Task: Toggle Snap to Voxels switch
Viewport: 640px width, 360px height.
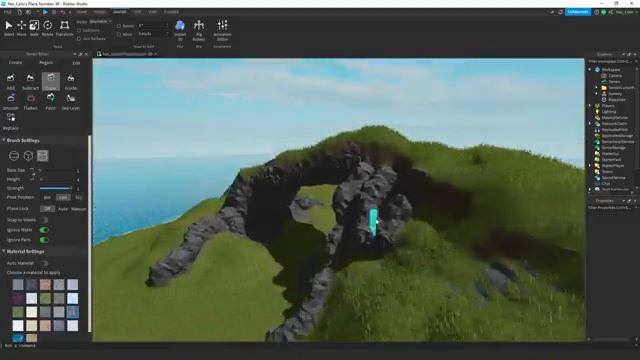Action: click(x=44, y=220)
